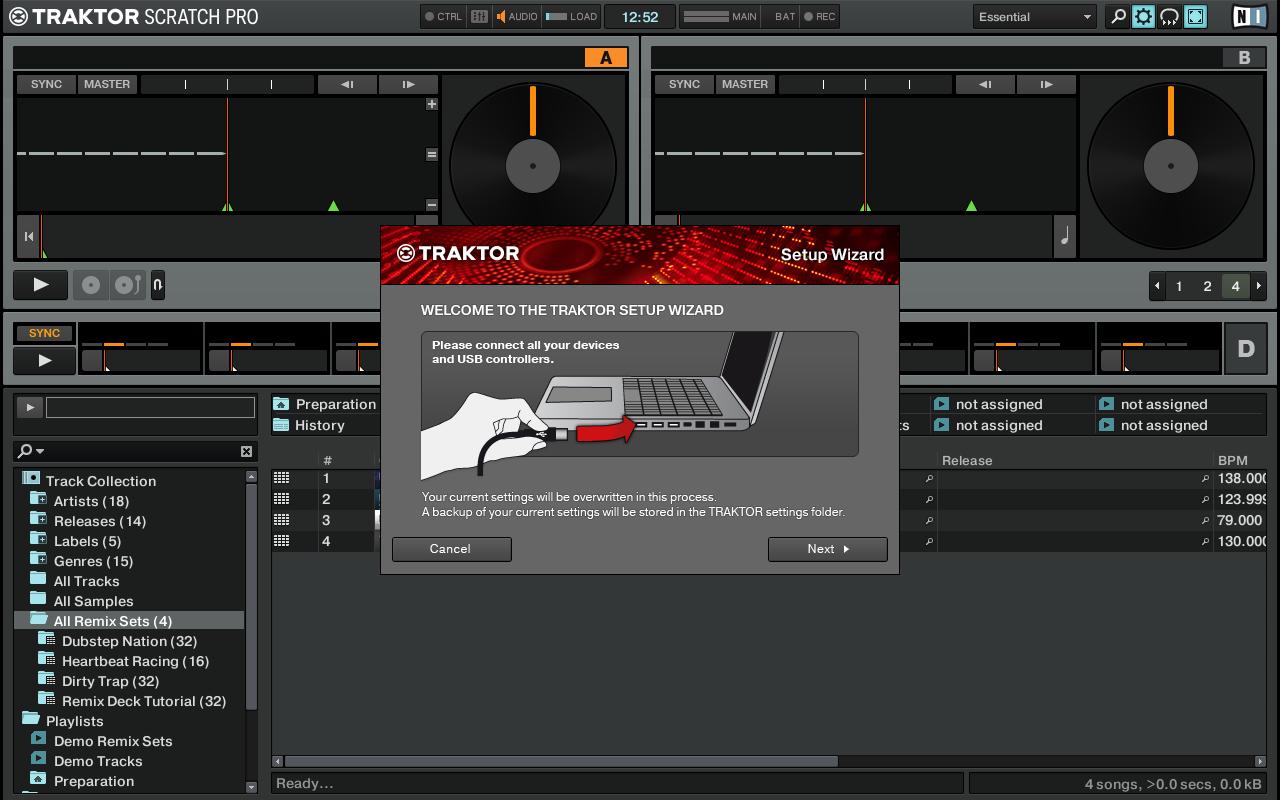Zoom out Deck A waveform with minus

(432, 204)
